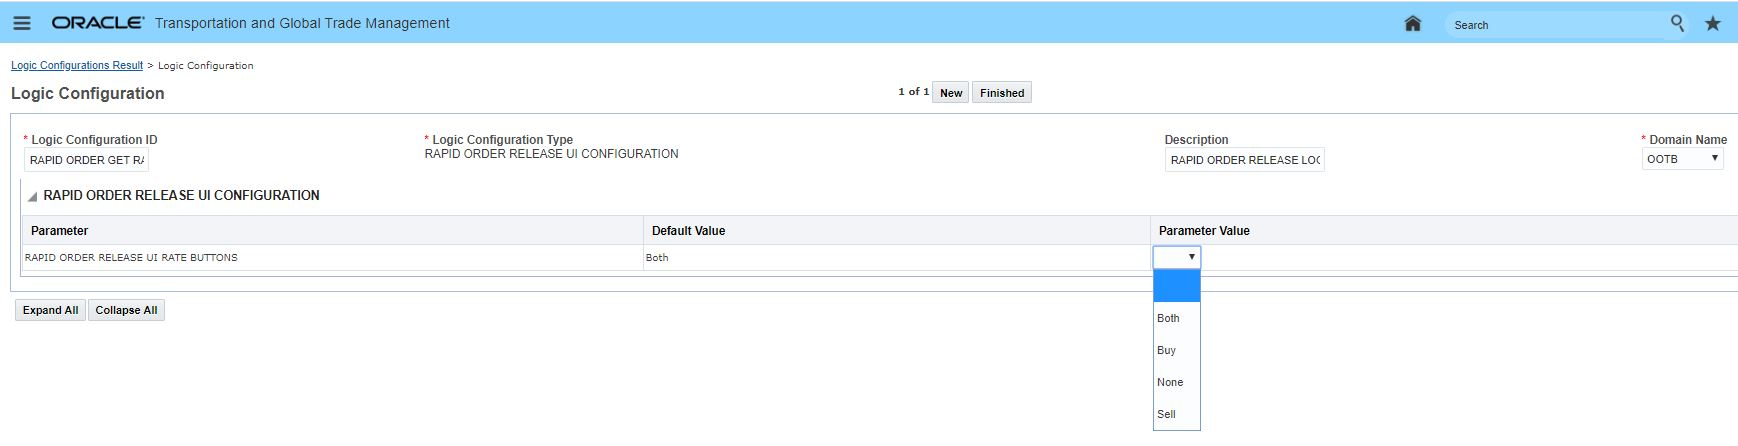Image resolution: width=1738 pixels, height=446 pixels.
Task: Click the Oracle logo
Action: click(x=98, y=23)
